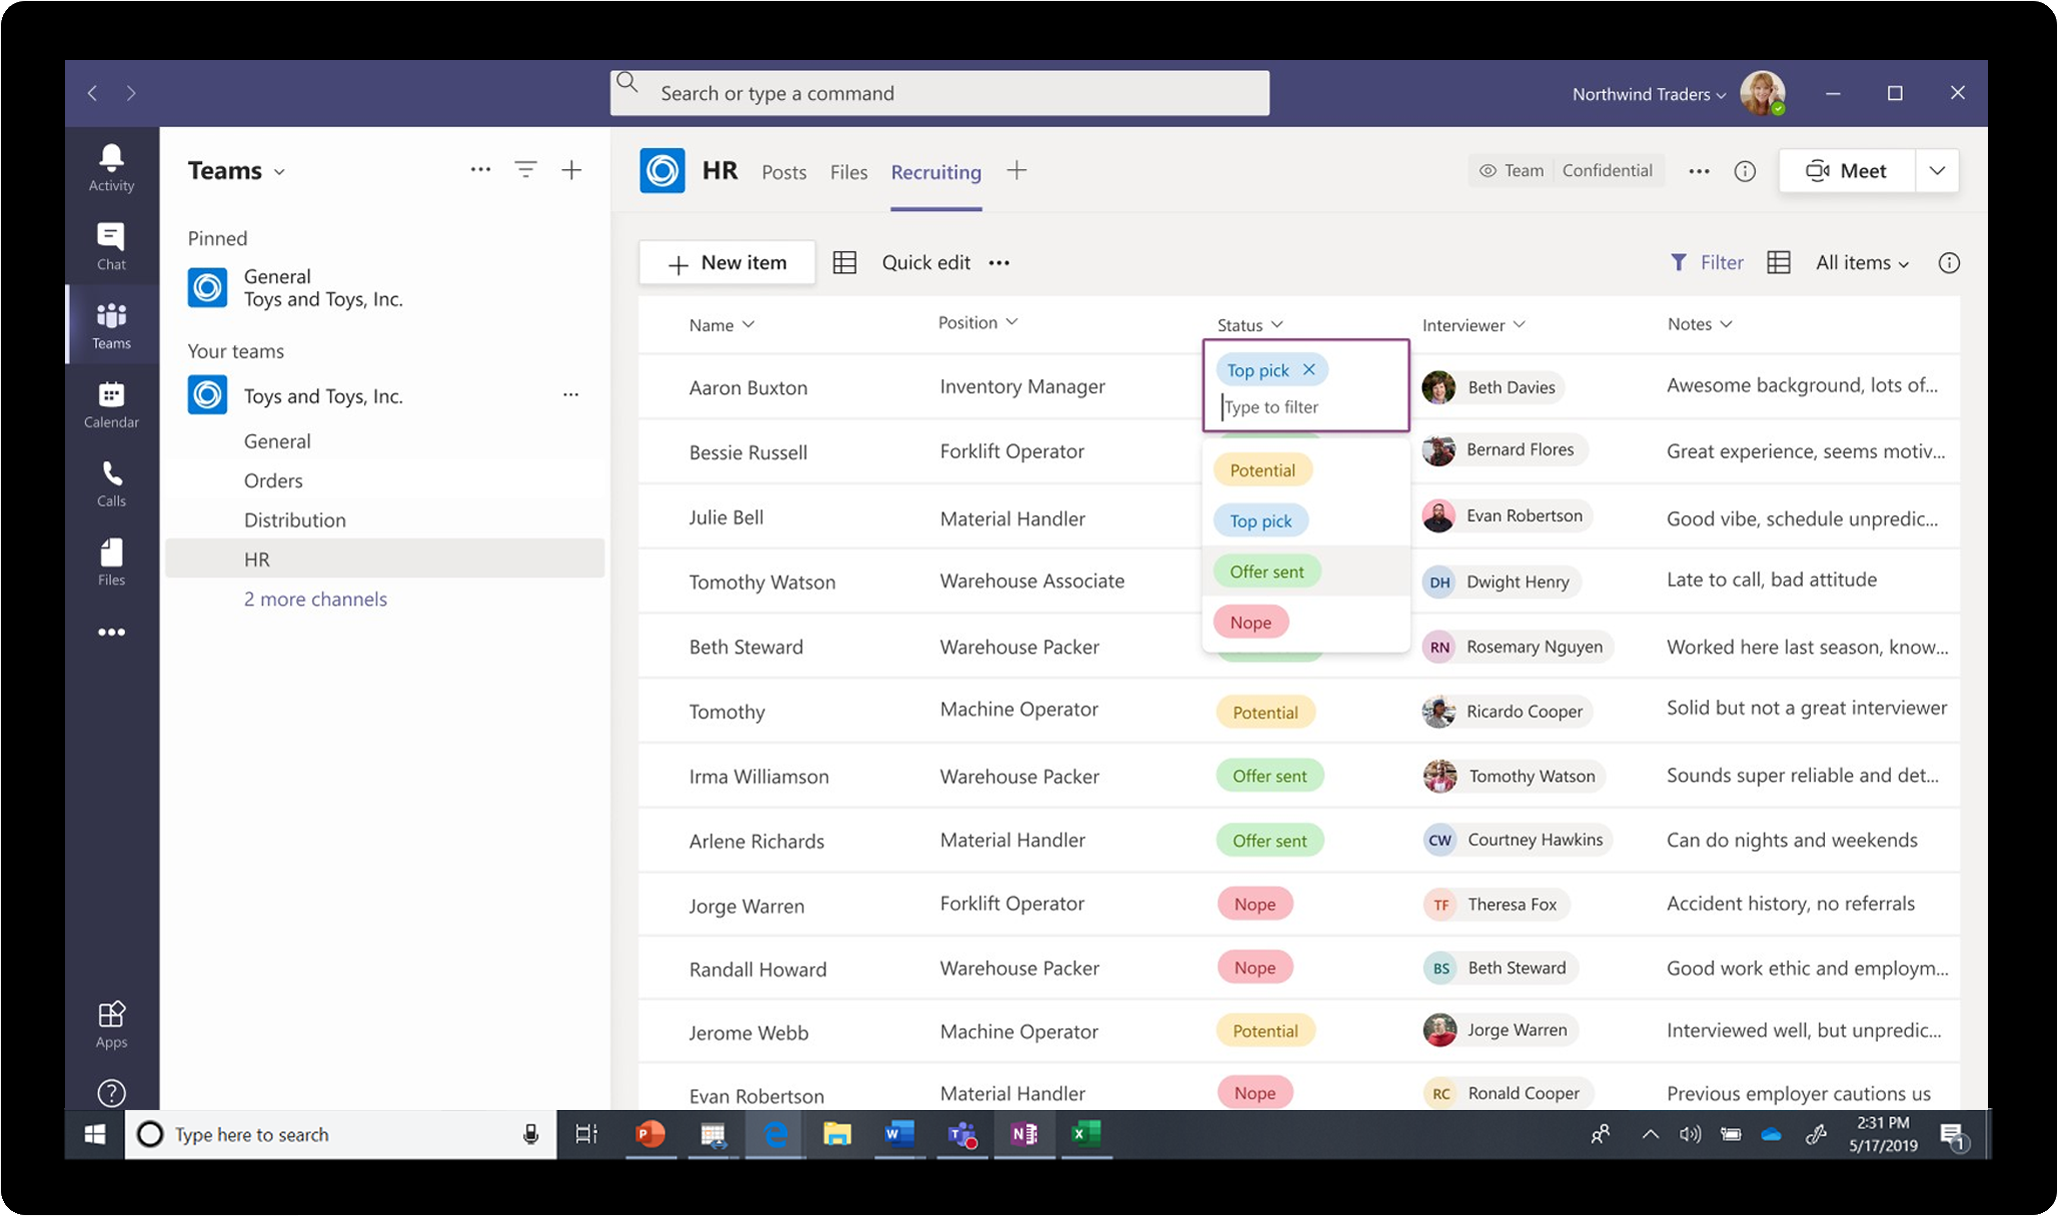Select the Offer sent status option
This screenshot has height=1216, width=2058.
pos(1266,572)
